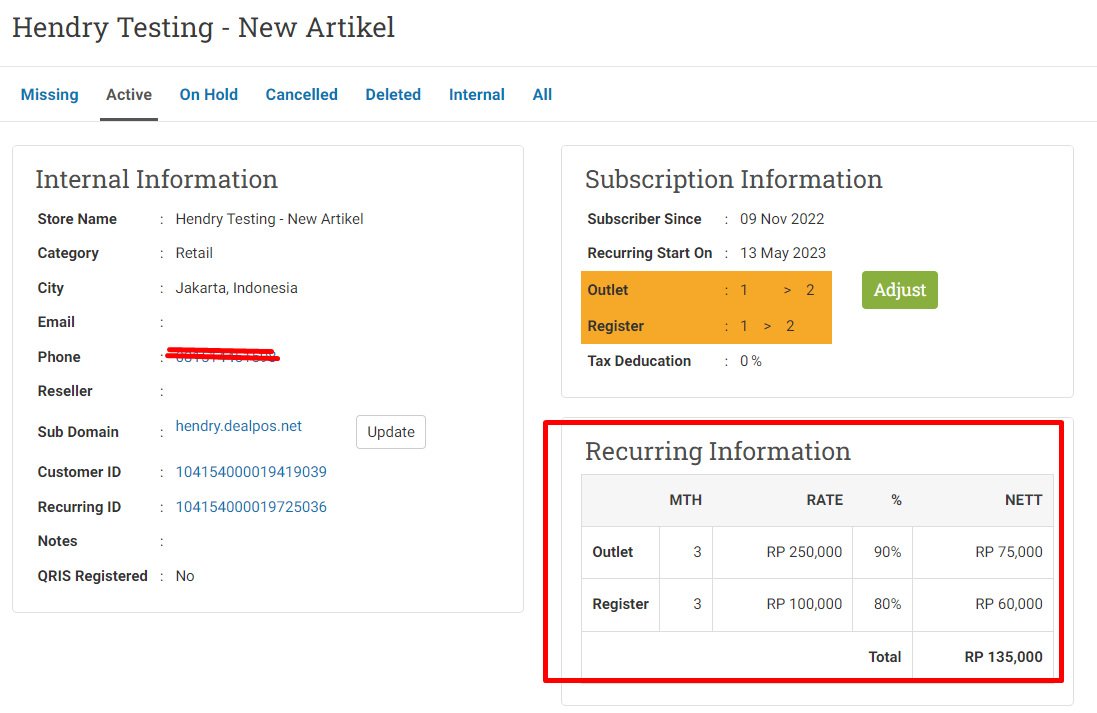Open Customer ID 104154000019419039 link

[251, 472]
